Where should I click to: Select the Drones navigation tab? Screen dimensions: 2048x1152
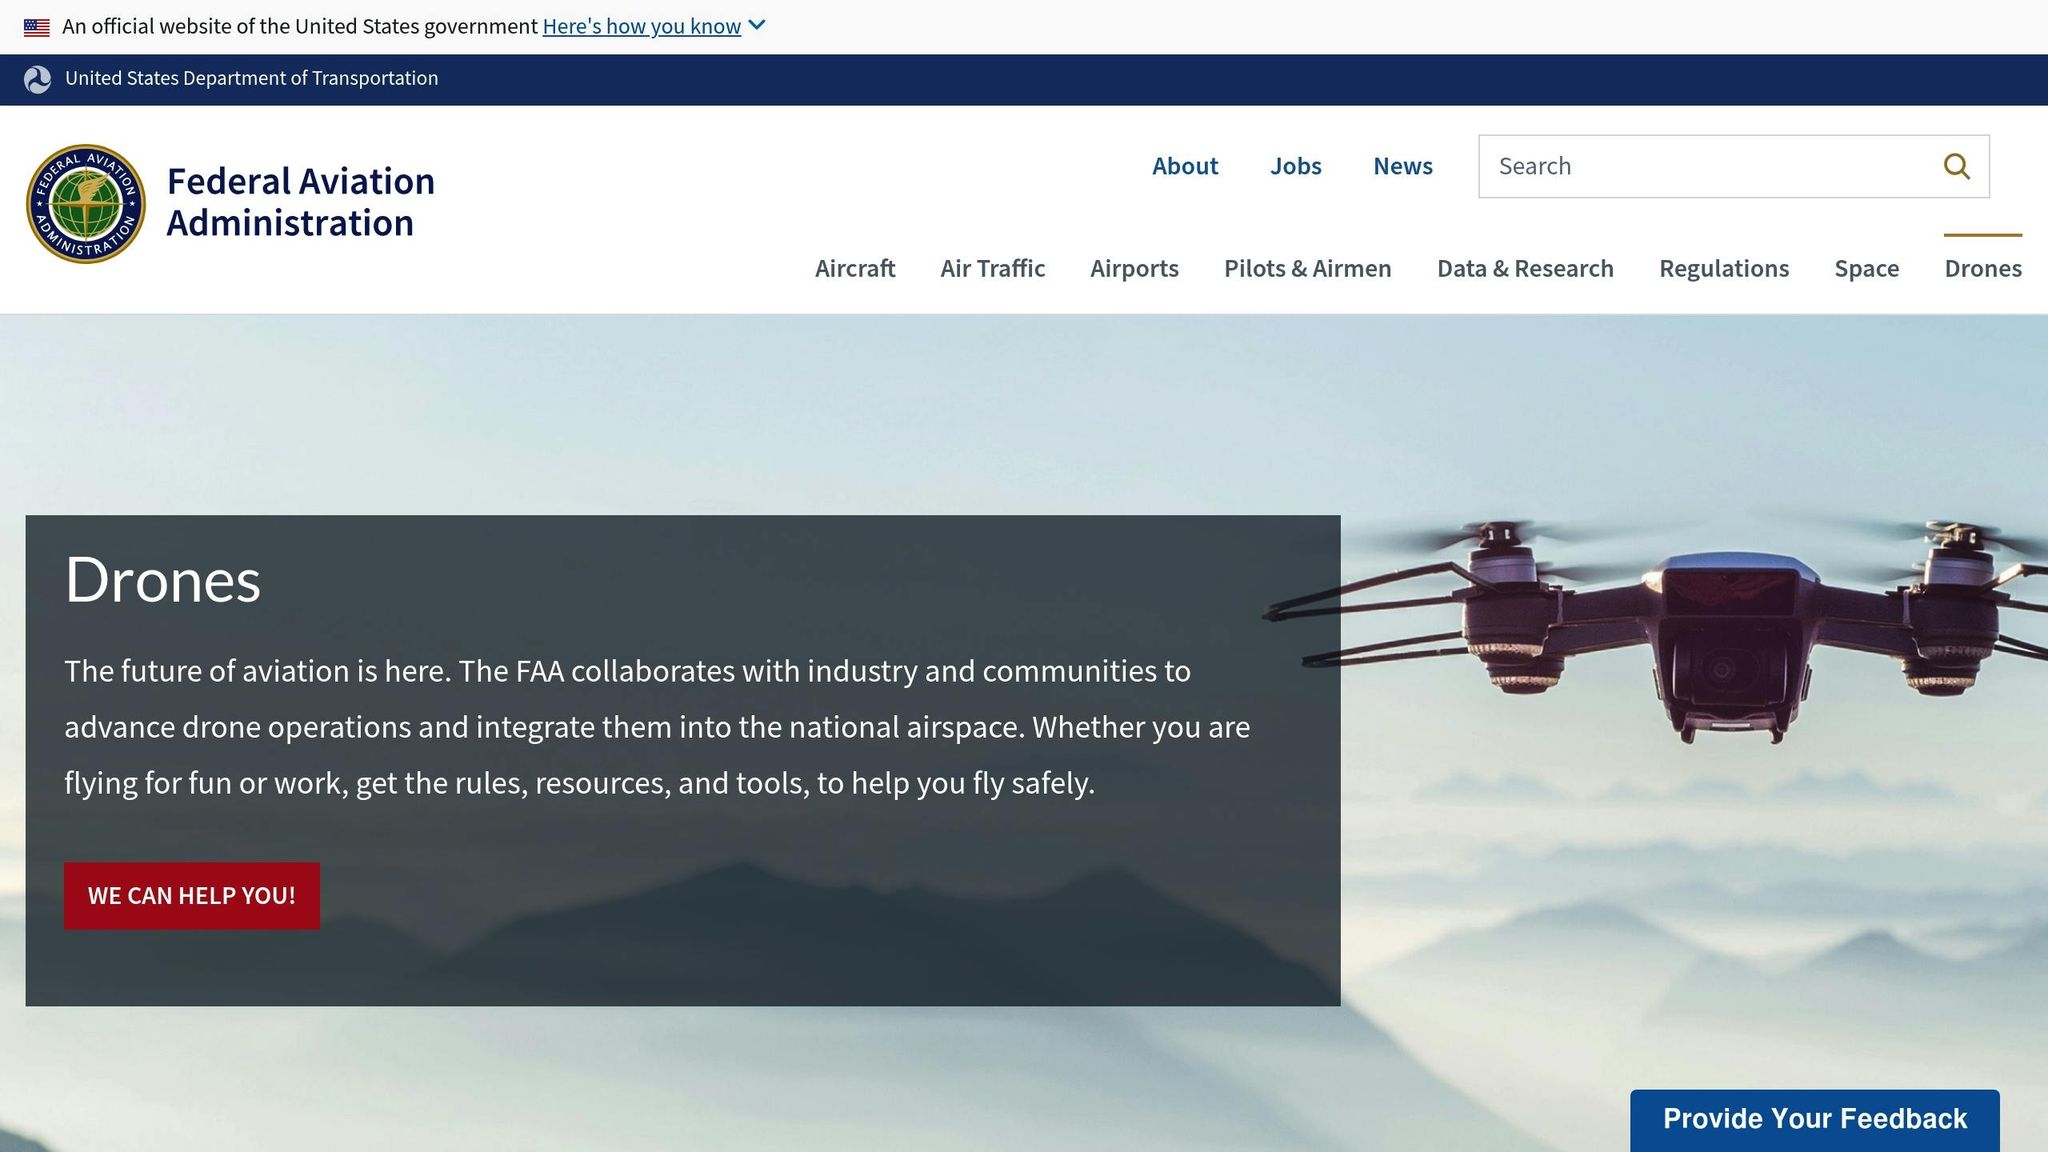coord(1983,268)
